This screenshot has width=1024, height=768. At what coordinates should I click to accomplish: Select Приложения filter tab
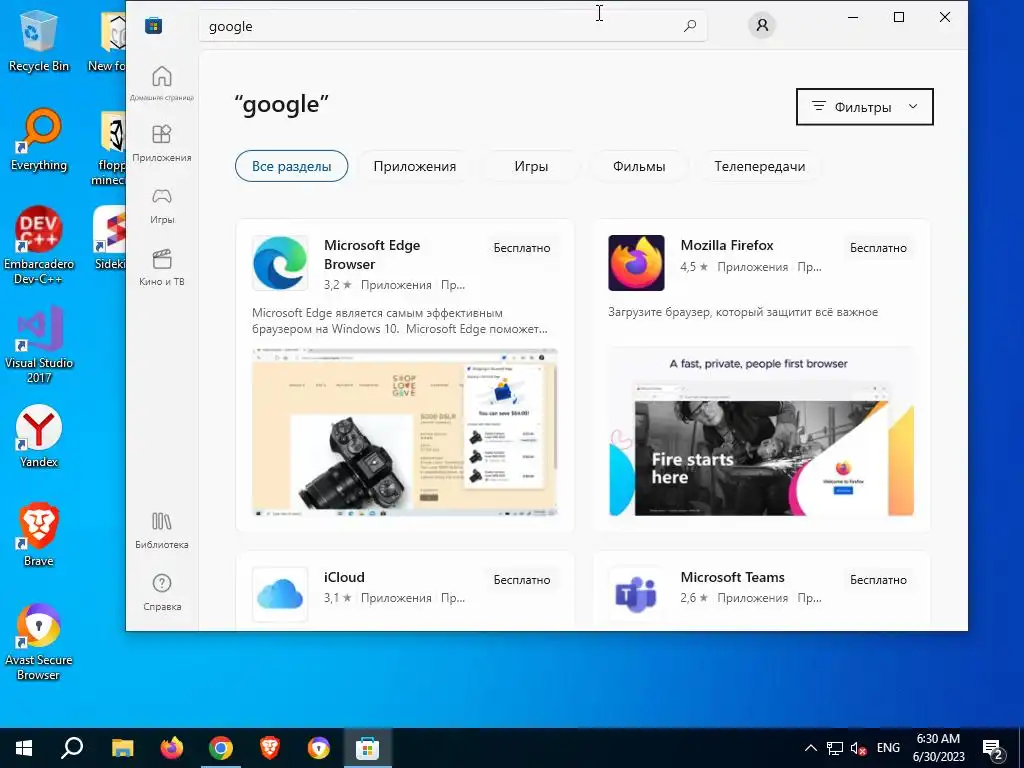pos(415,166)
